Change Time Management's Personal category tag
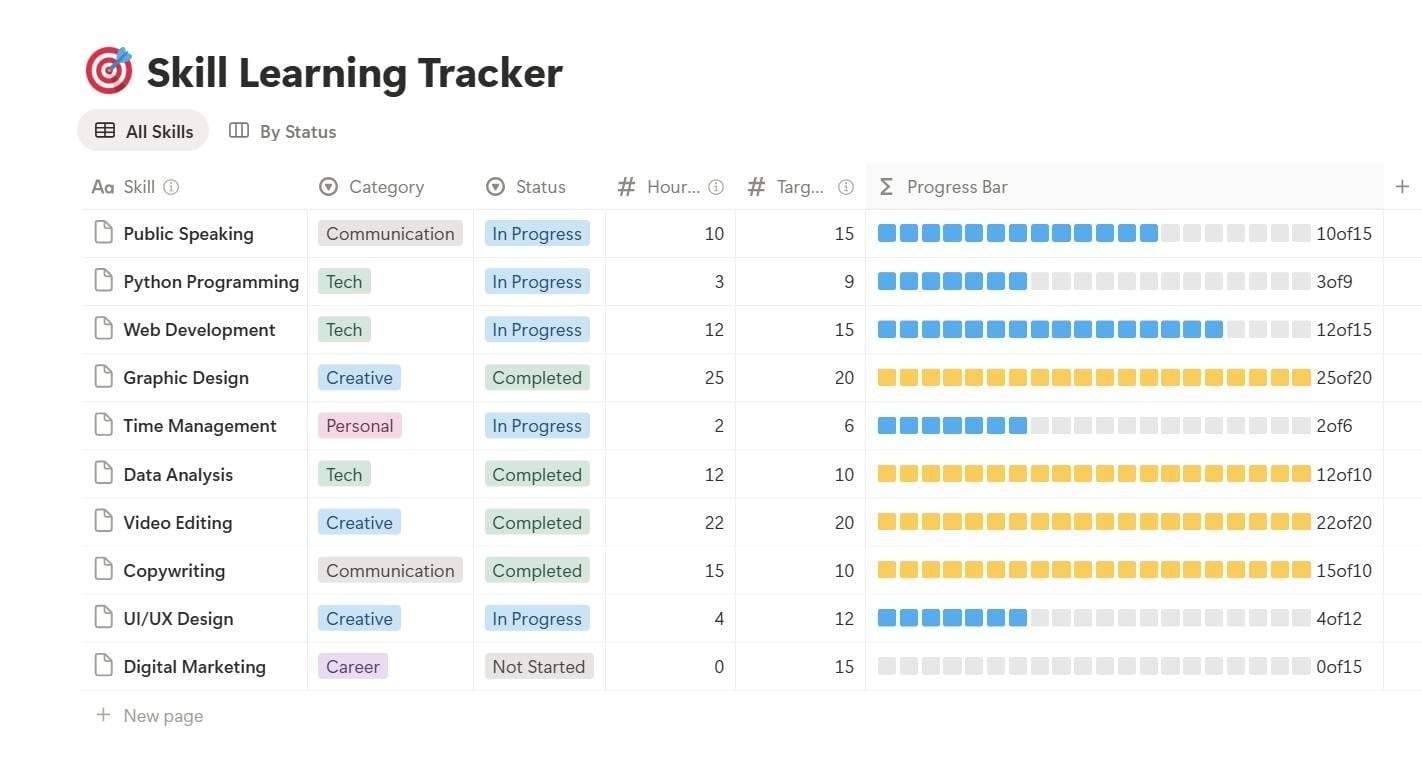 click(360, 426)
